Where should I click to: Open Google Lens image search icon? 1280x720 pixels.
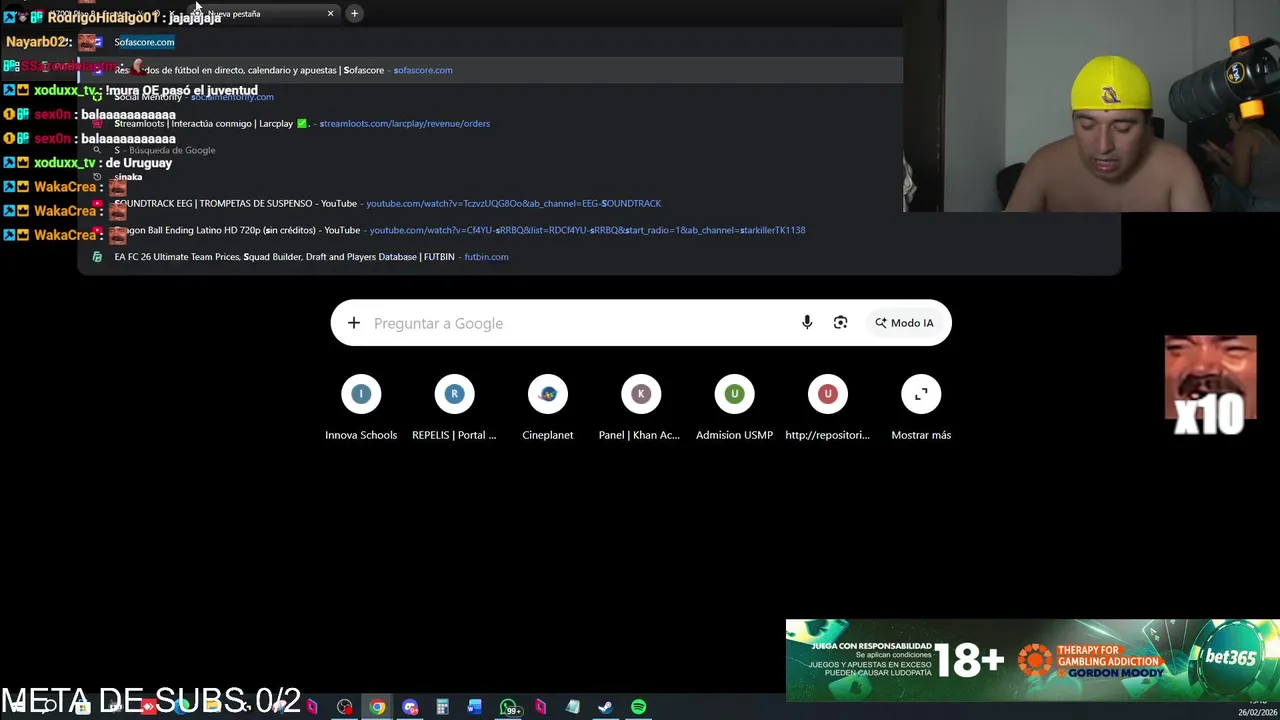840,323
